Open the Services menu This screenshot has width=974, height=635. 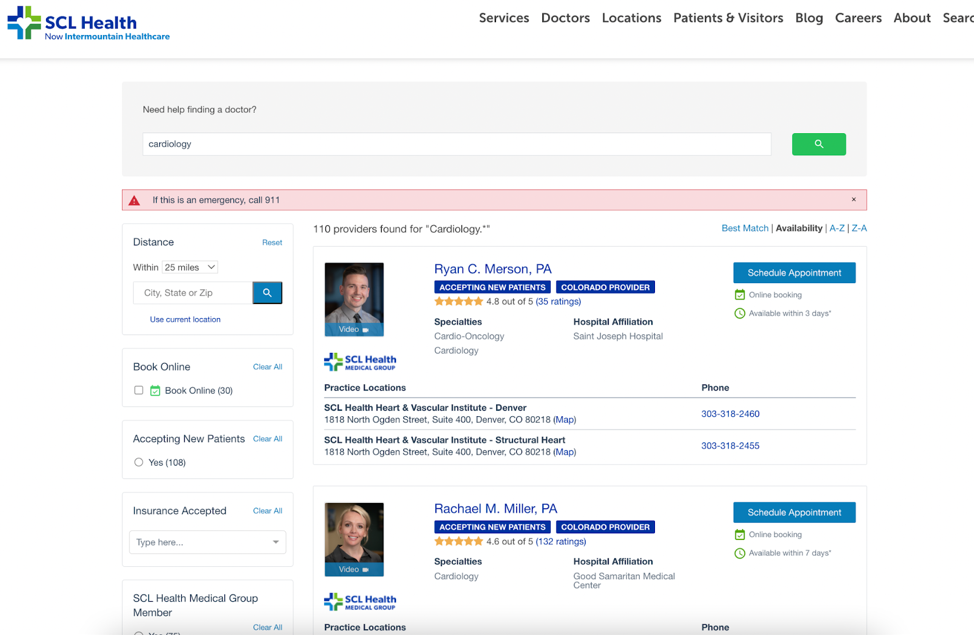pos(504,18)
